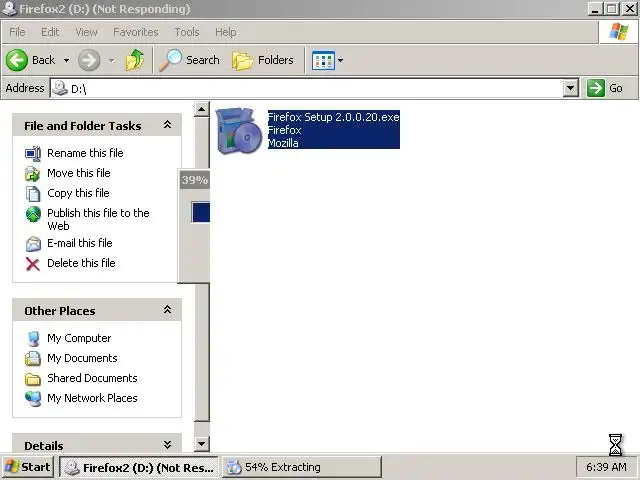
Task: Open the My Computer link
Action: pos(79,338)
